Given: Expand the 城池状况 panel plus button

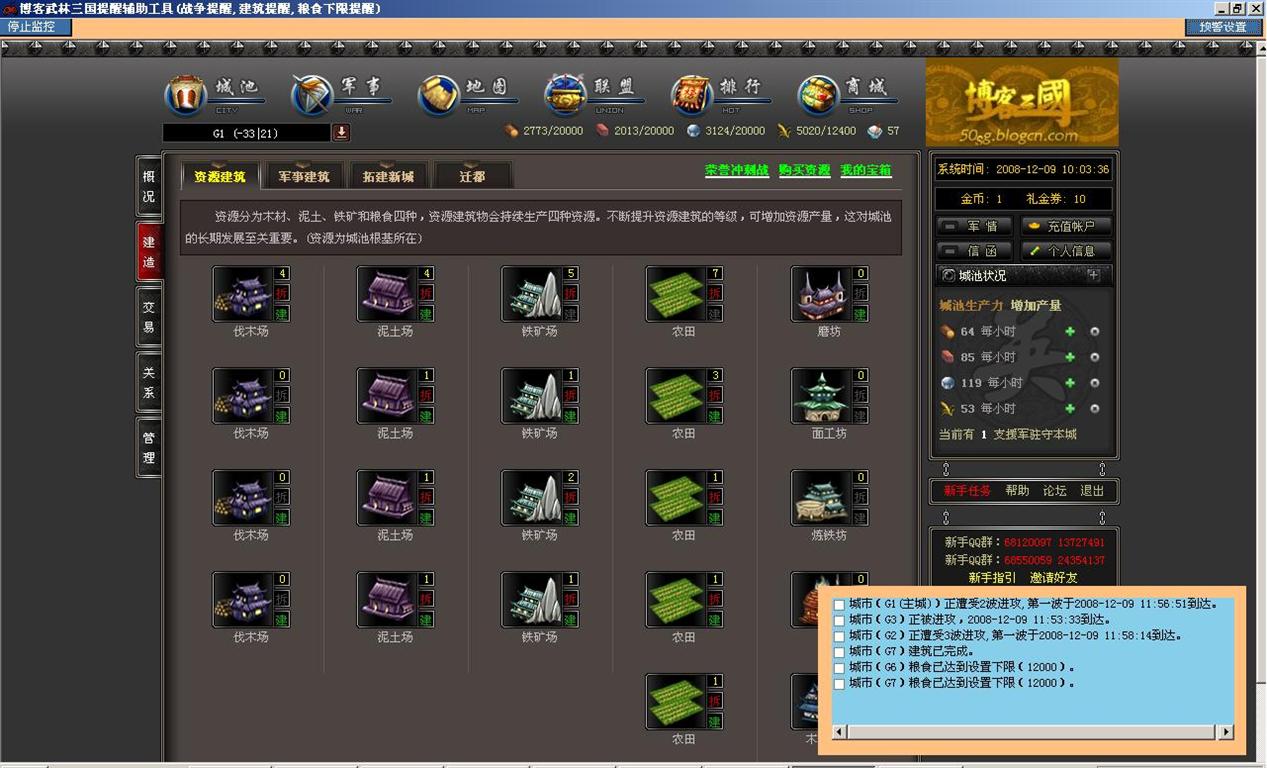Looking at the screenshot, I should coord(1093,275).
